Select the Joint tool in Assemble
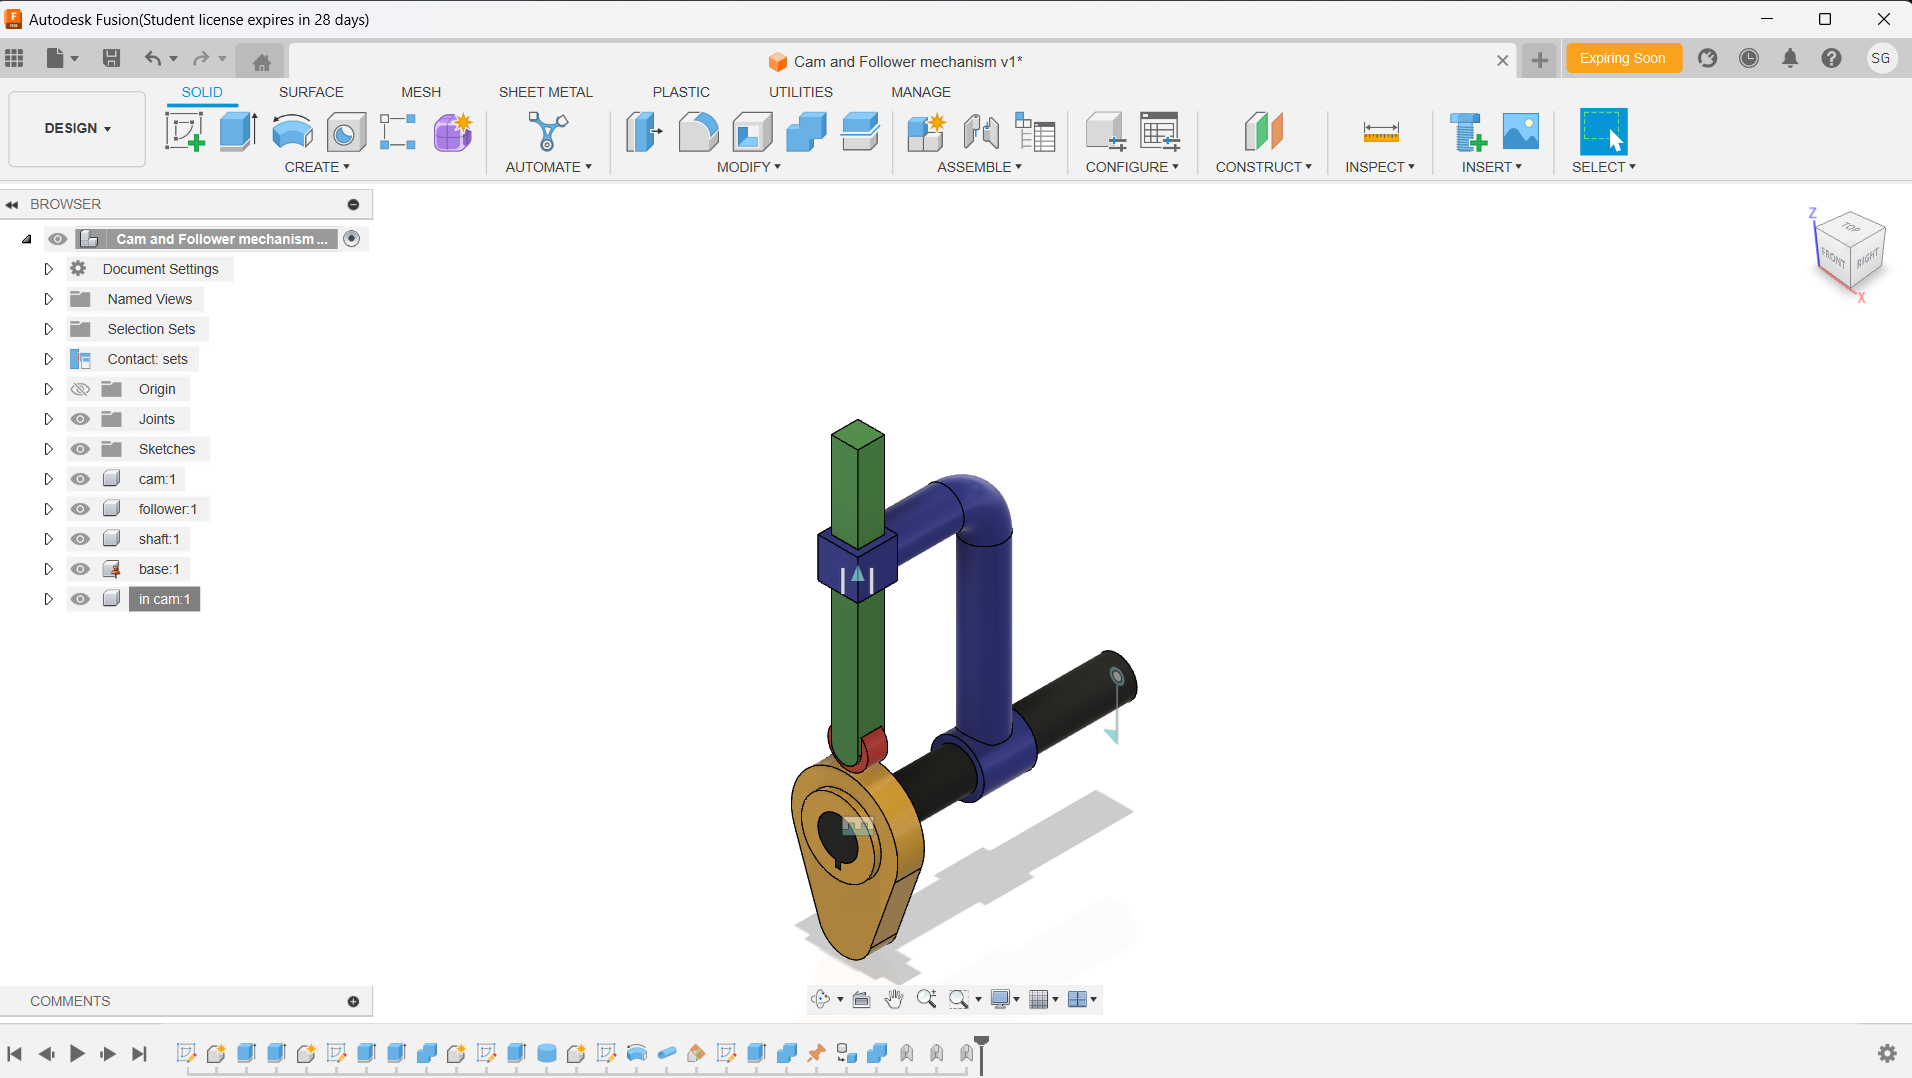The width and height of the screenshot is (1912, 1078). (981, 131)
